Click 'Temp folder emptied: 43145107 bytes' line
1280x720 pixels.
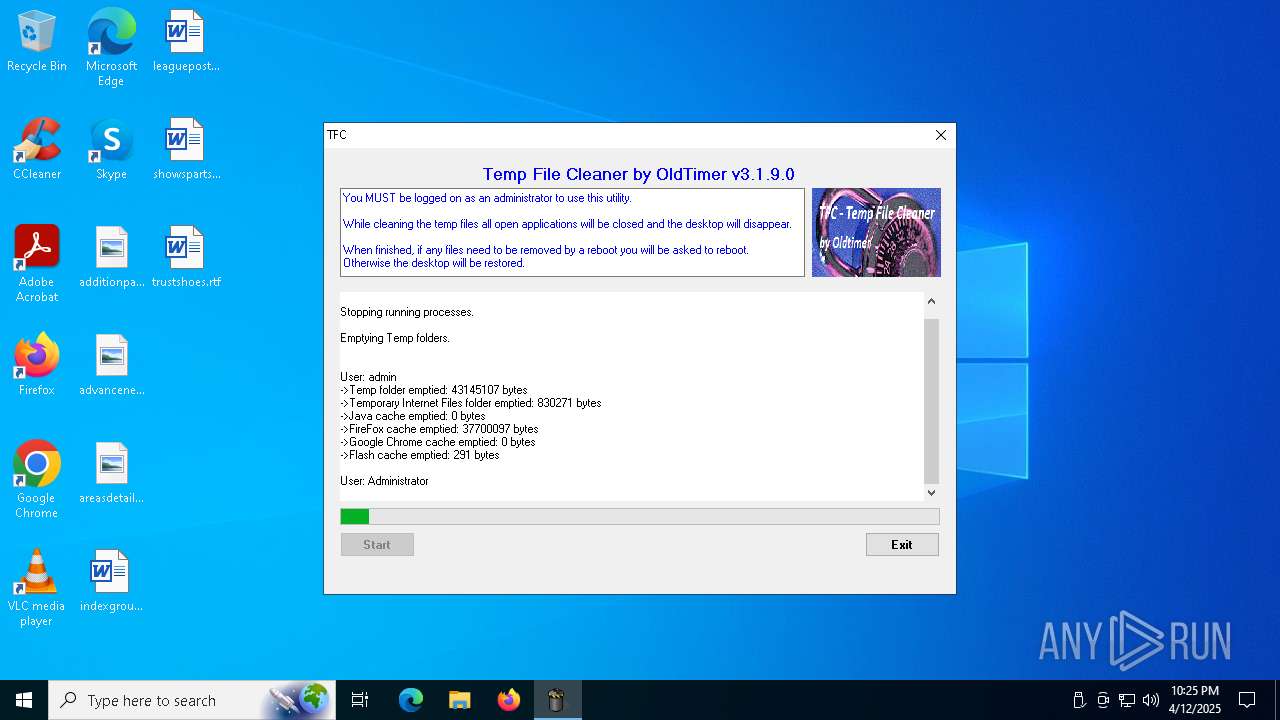point(434,390)
